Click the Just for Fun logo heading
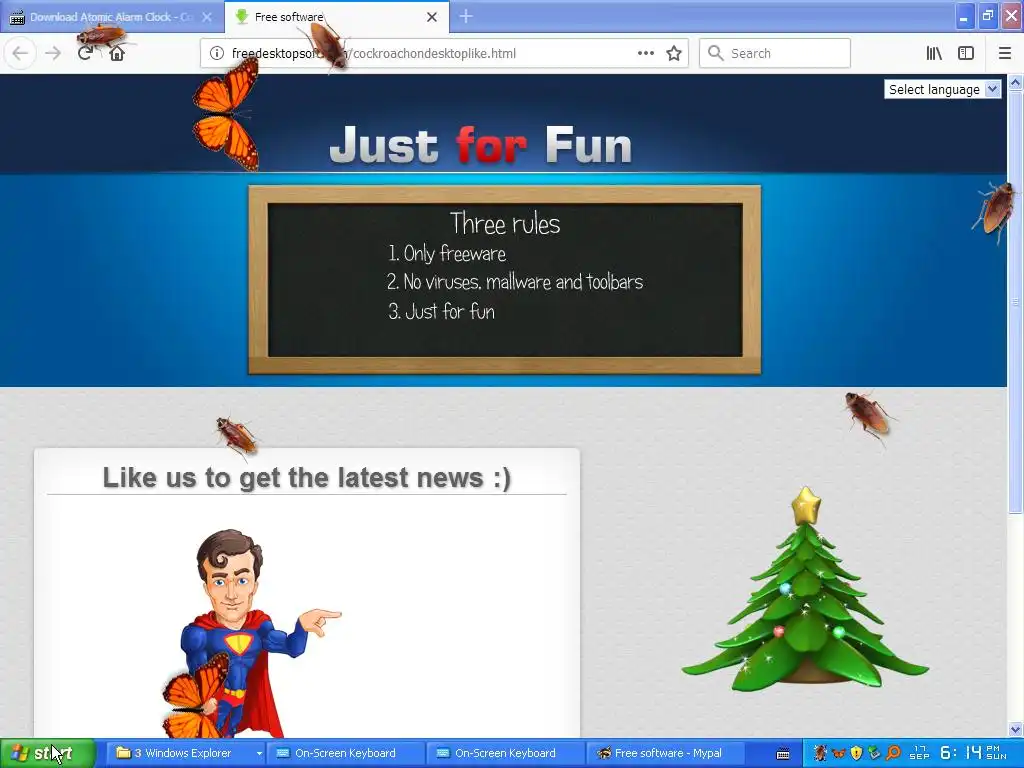Screen dimensions: 1024x768 [x=481, y=144]
